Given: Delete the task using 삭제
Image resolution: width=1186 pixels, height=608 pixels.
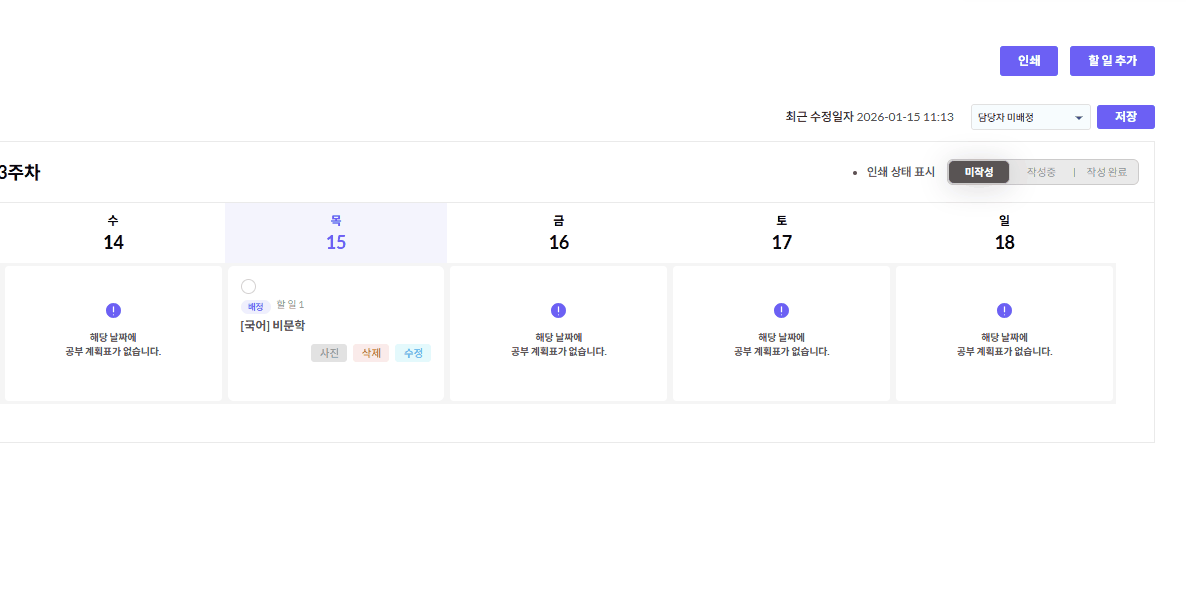Looking at the screenshot, I should click(371, 353).
